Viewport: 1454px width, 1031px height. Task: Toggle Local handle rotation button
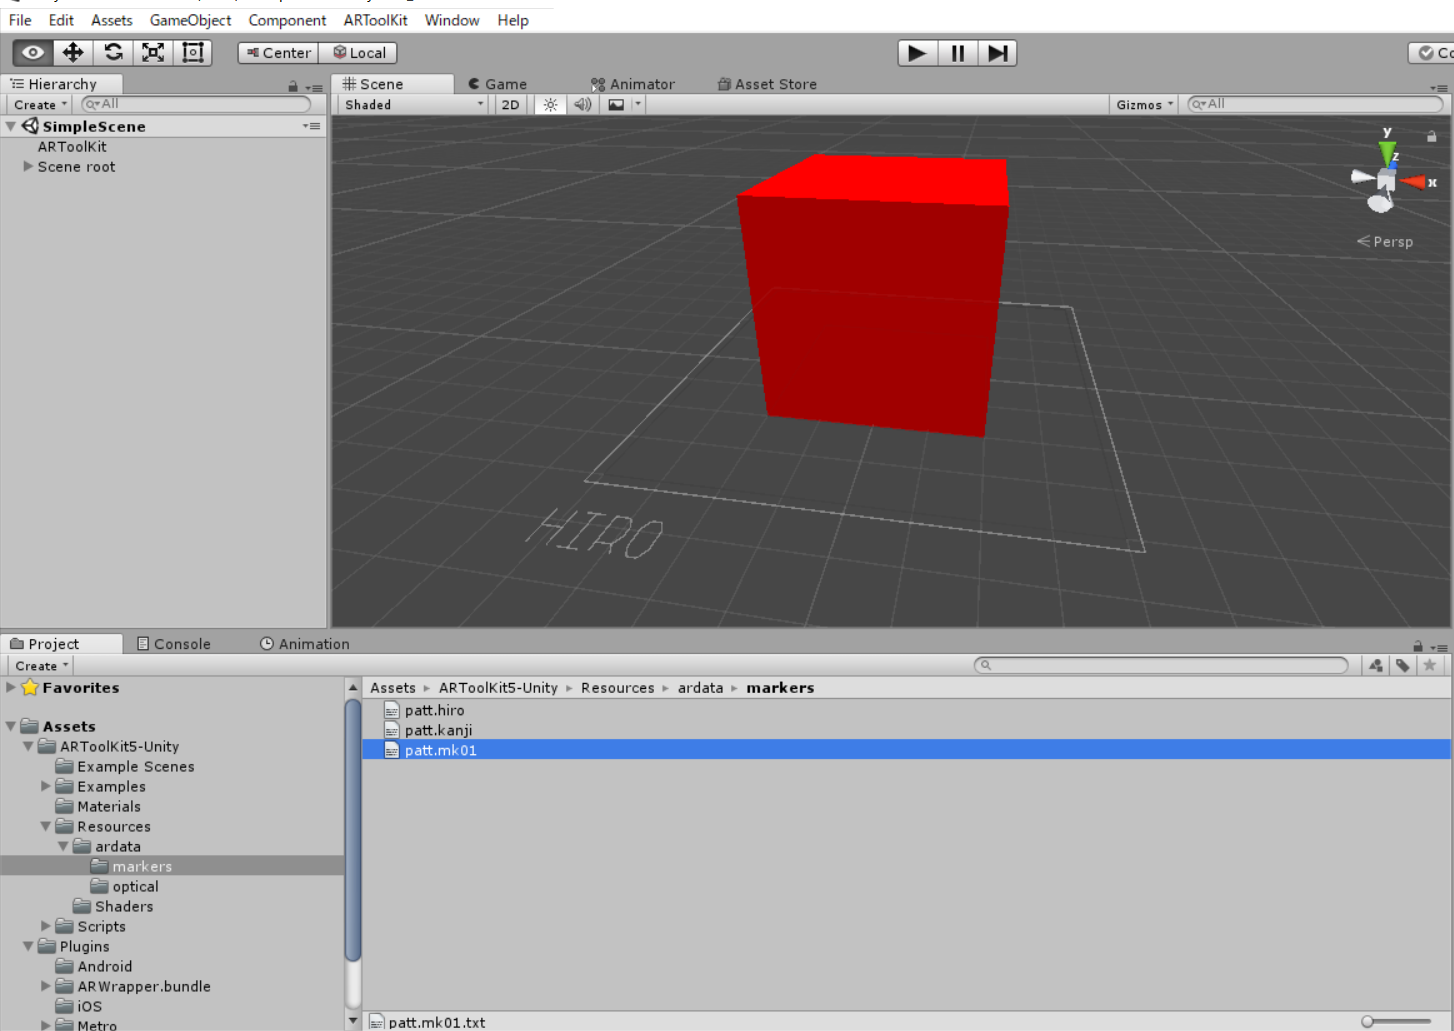(358, 53)
